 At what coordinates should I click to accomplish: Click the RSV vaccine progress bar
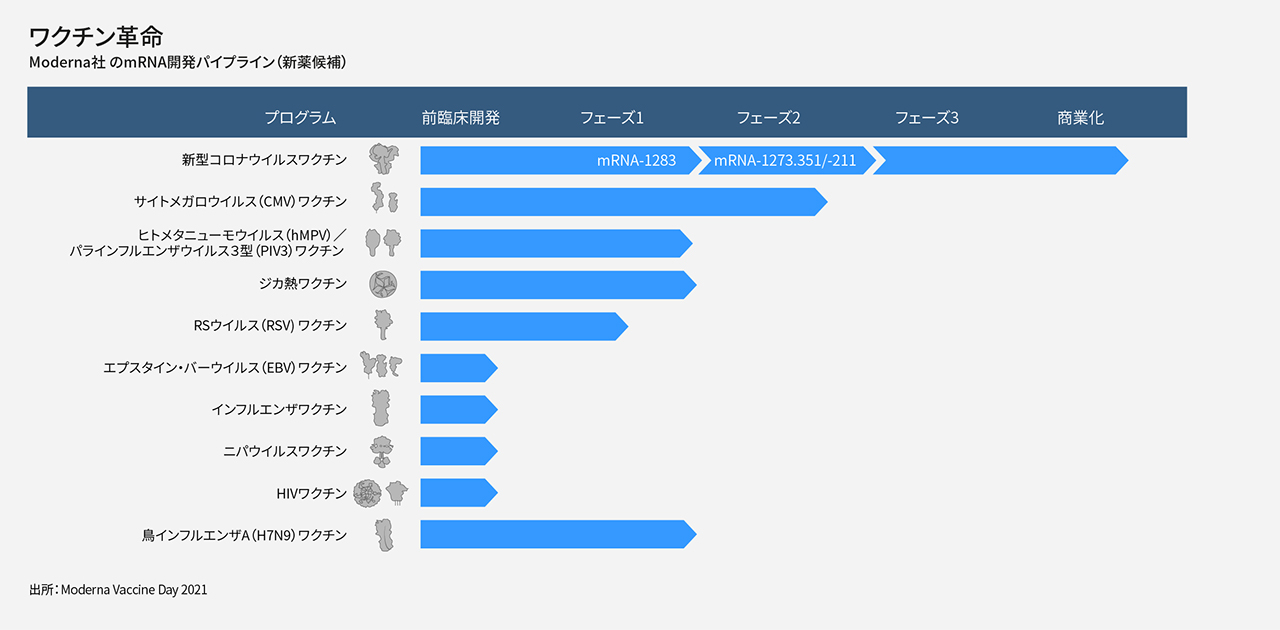point(520,326)
